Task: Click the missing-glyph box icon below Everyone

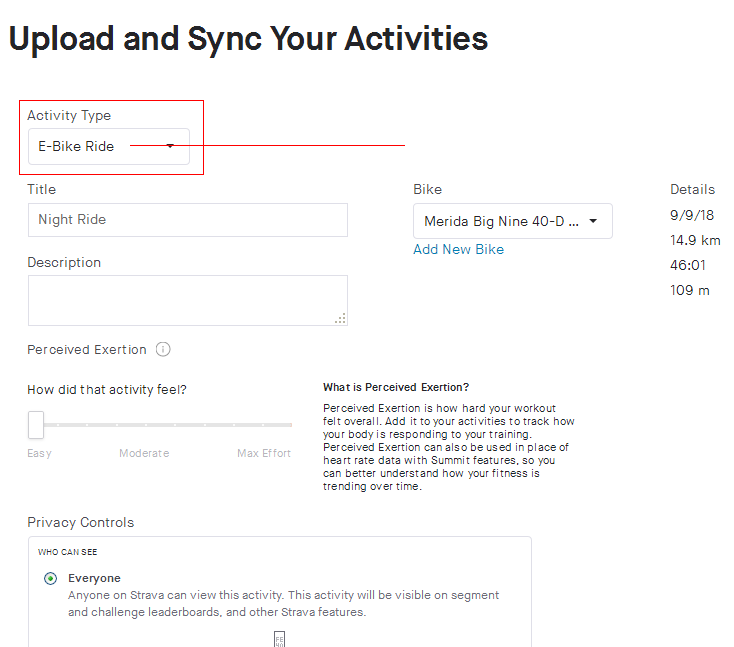Action: point(279,639)
